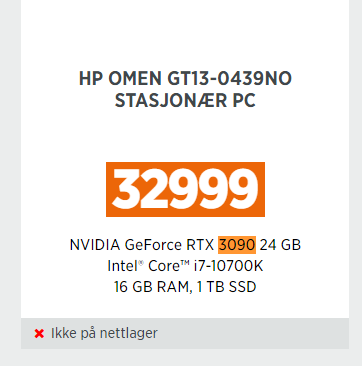Viewport: 362px width, 366px height.
Task: Click the NVIDIA GeForce RTX graphics spec line
Action: 185,245
